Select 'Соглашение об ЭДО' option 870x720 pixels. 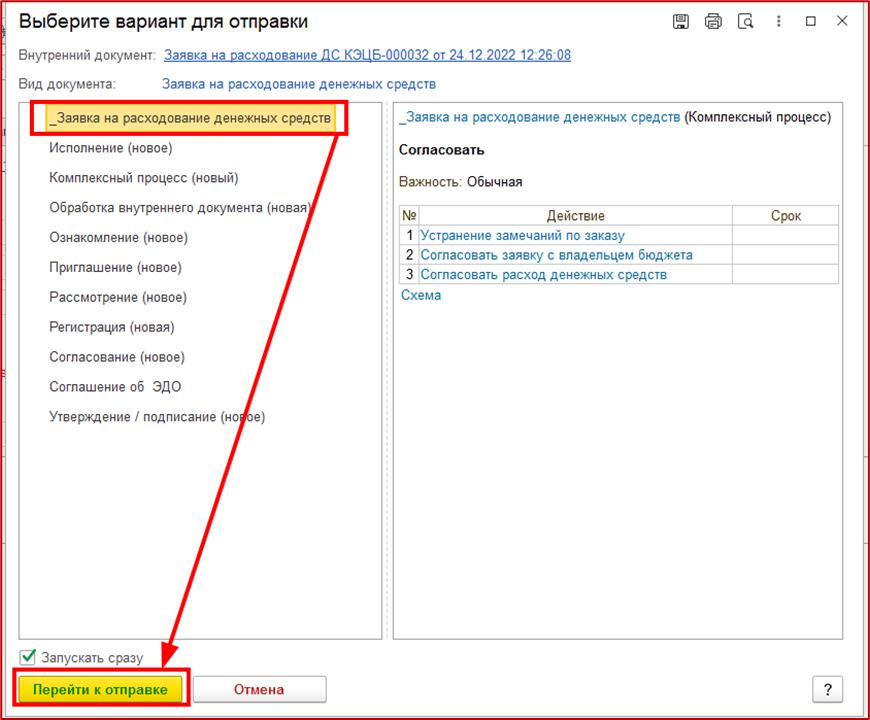115,387
